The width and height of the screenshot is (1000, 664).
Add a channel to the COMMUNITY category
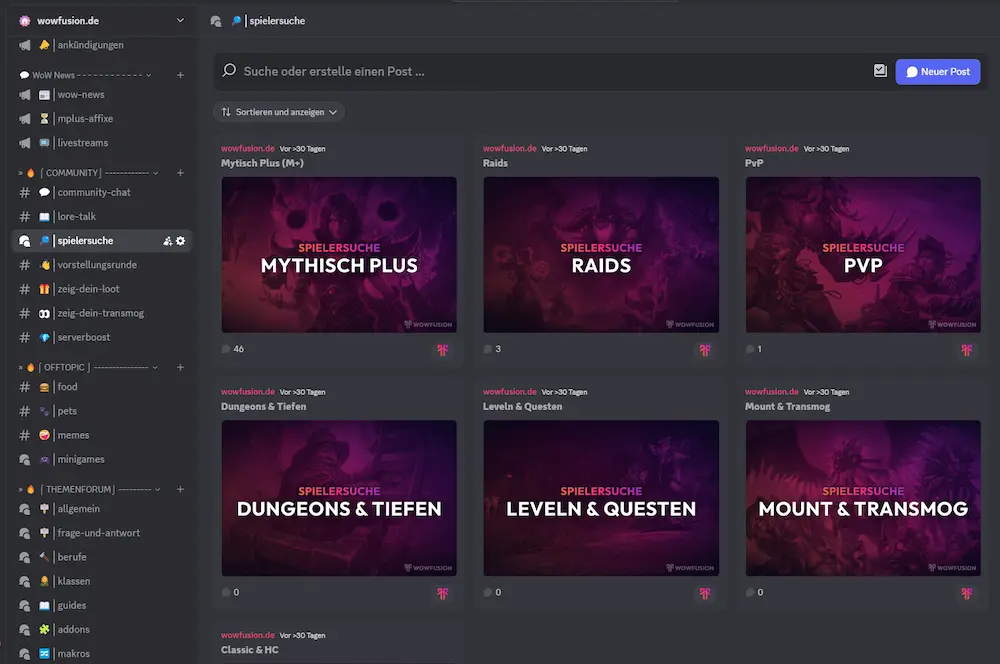click(x=180, y=173)
